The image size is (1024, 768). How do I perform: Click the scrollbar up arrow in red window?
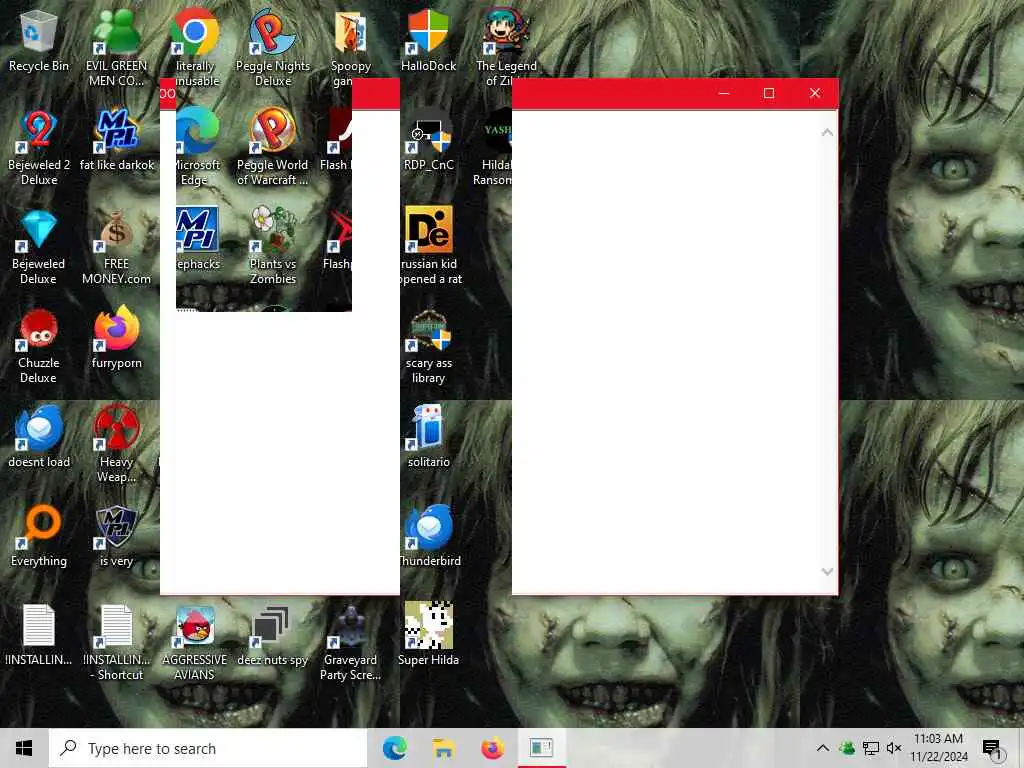coord(827,133)
